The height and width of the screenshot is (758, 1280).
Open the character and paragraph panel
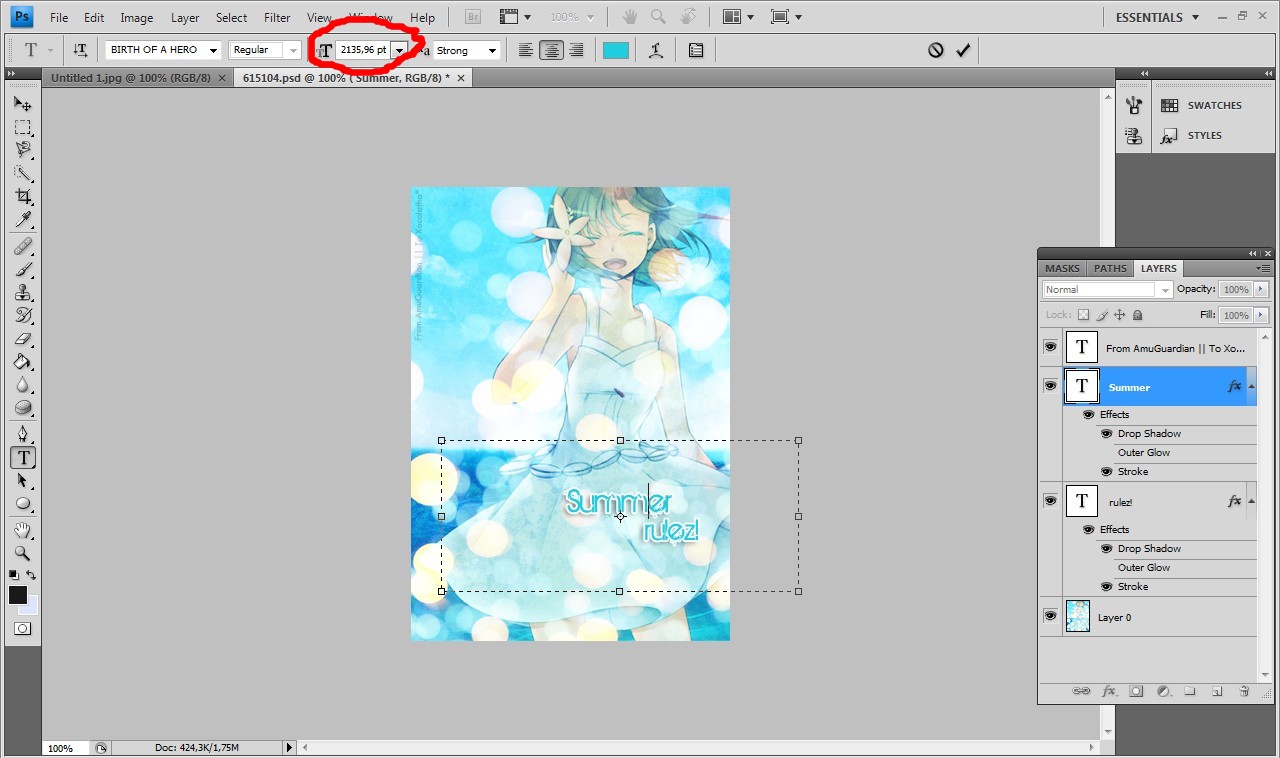coord(696,50)
